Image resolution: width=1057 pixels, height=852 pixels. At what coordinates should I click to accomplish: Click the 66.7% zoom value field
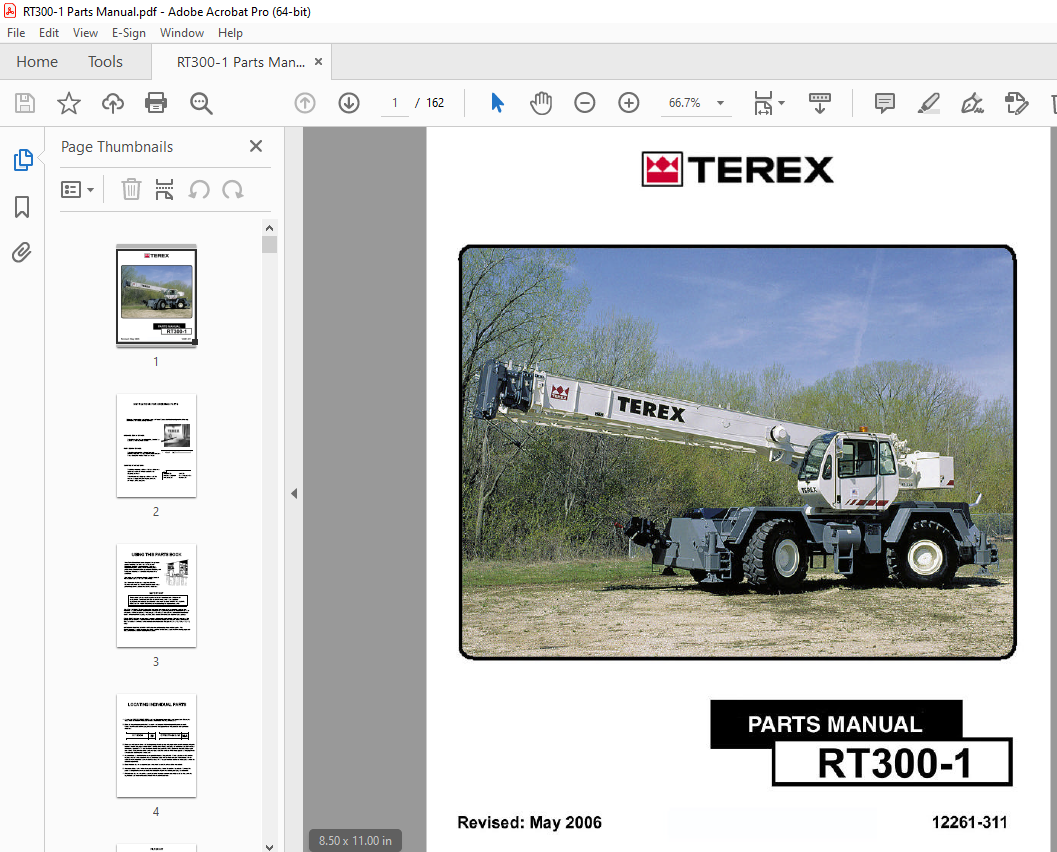(684, 103)
